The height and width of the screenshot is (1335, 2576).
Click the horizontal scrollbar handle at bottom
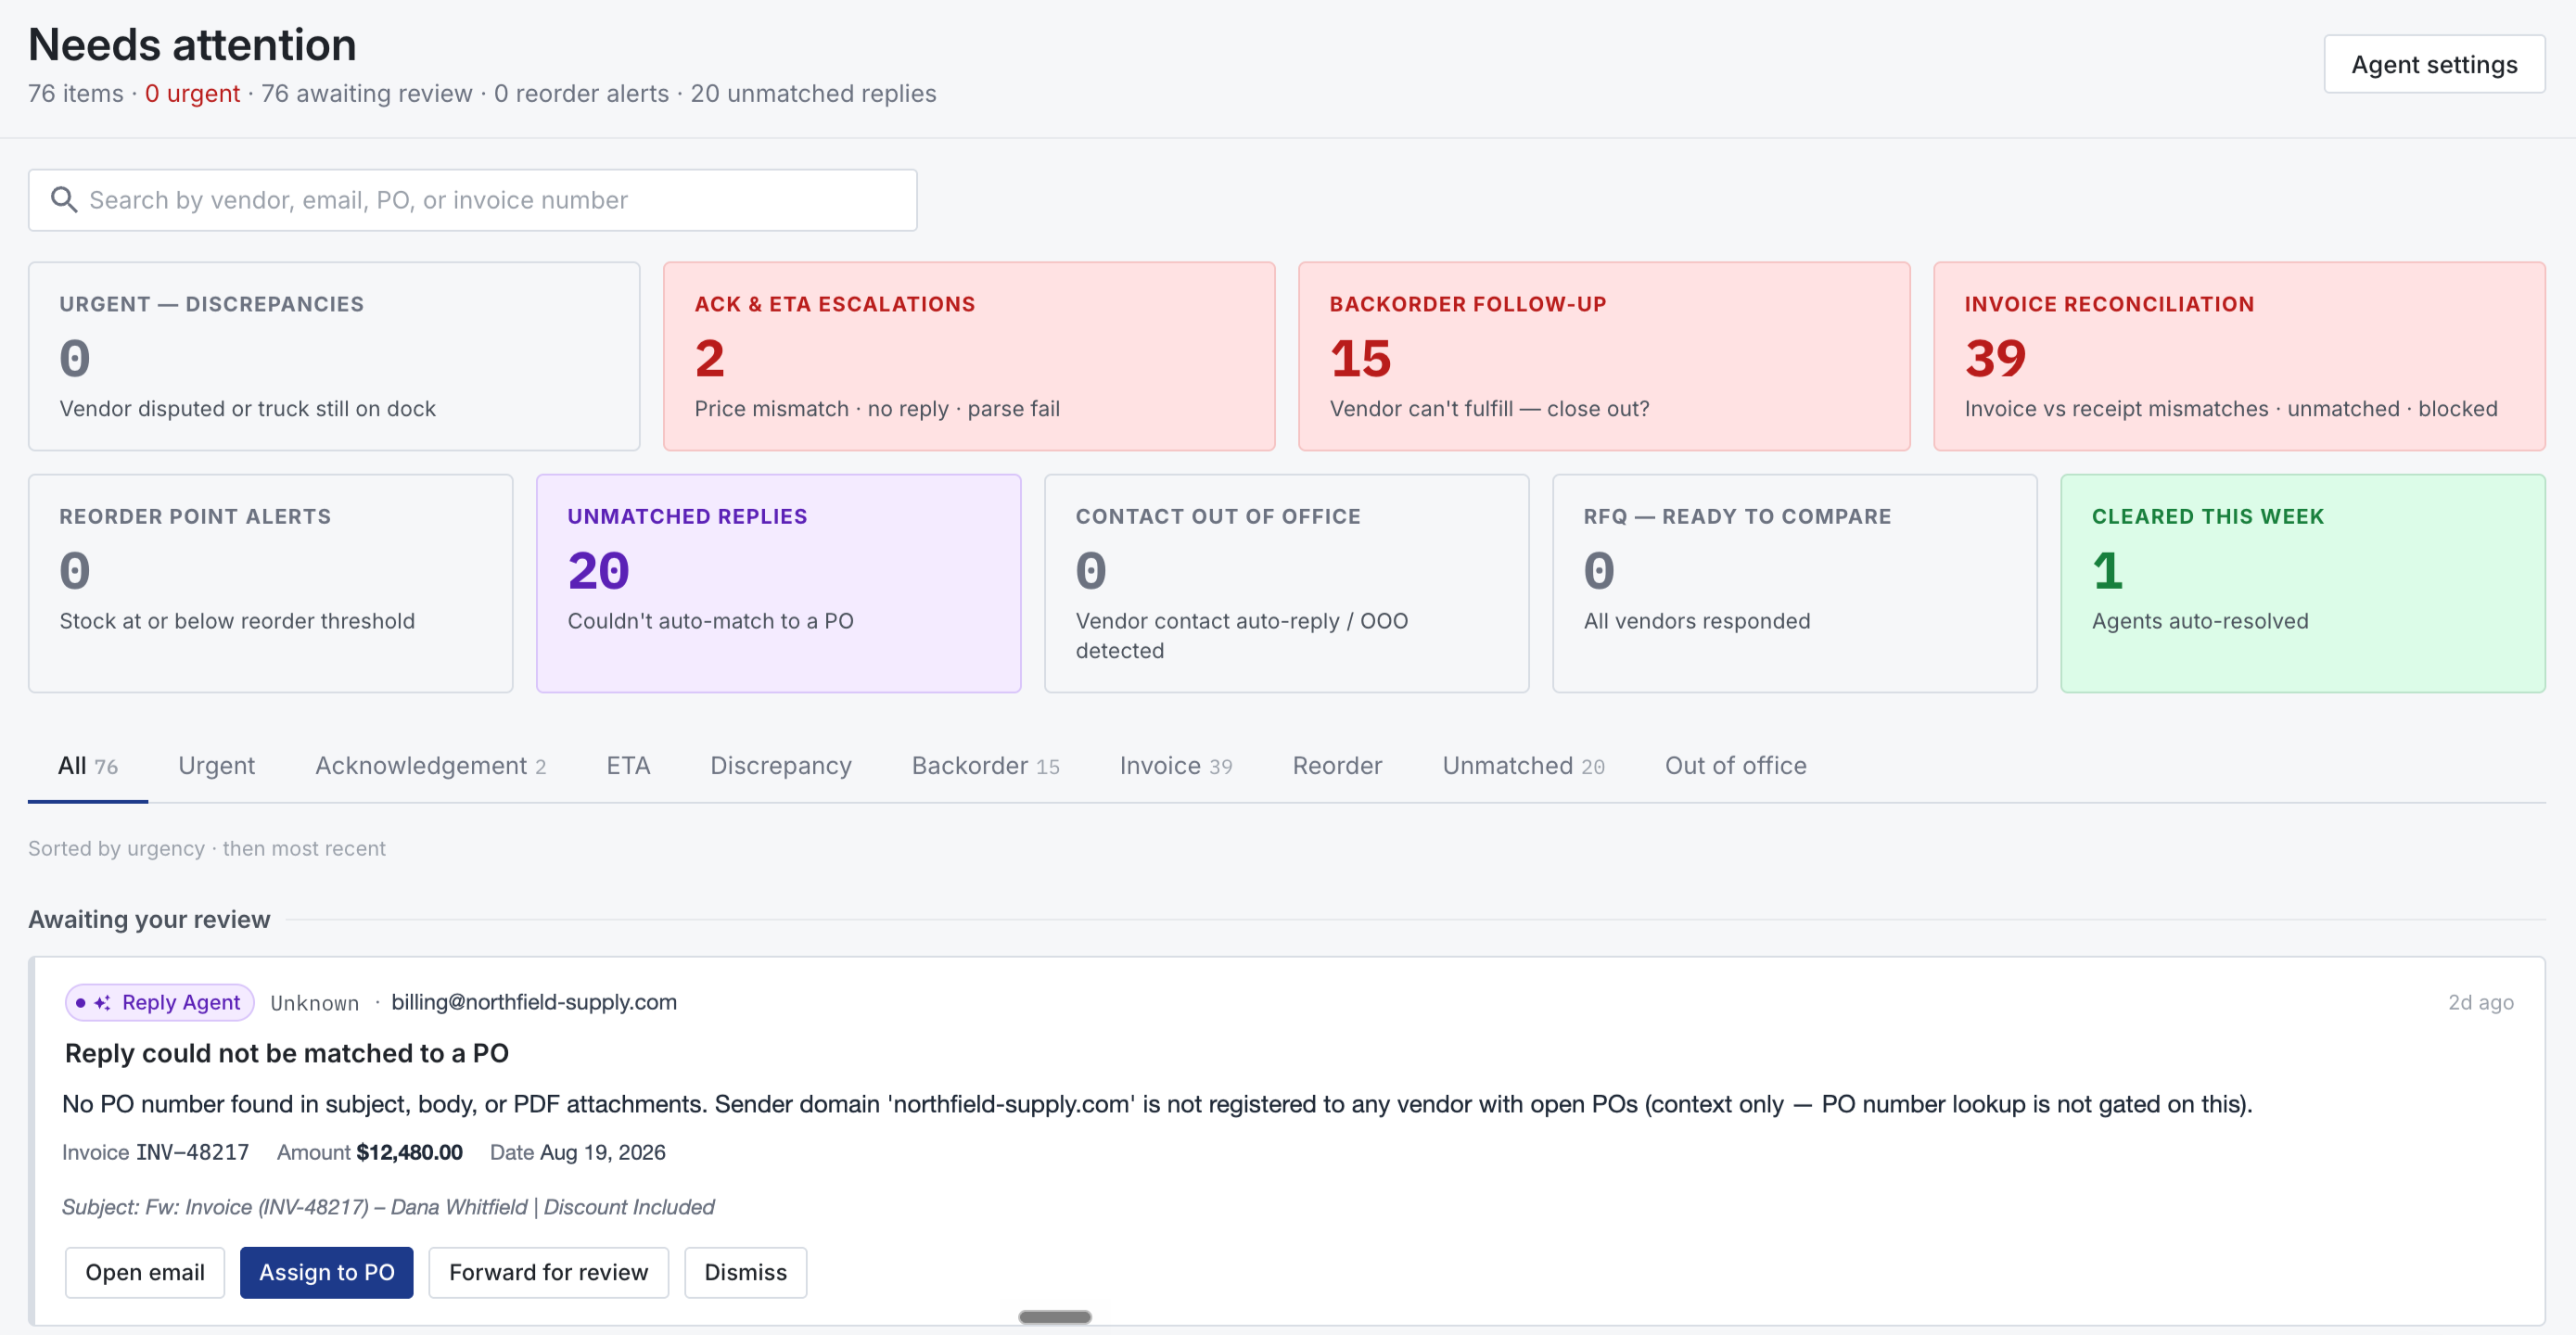coord(1054,1317)
